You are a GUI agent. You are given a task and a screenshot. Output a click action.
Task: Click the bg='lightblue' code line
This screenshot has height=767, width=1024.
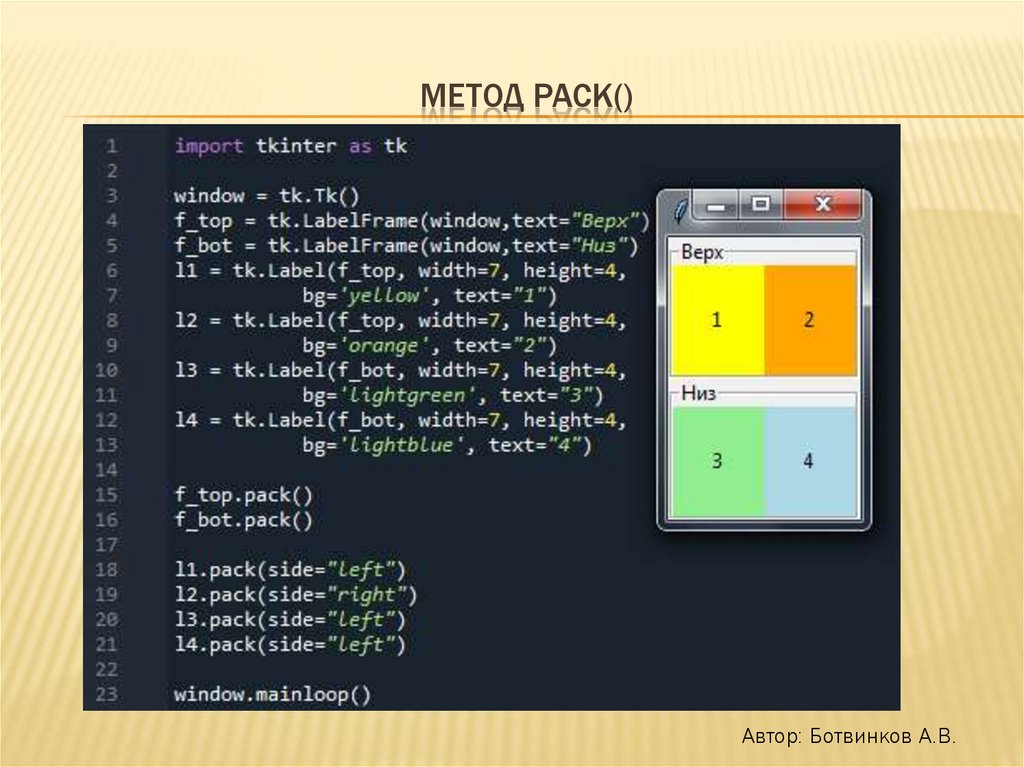point(447,446)
